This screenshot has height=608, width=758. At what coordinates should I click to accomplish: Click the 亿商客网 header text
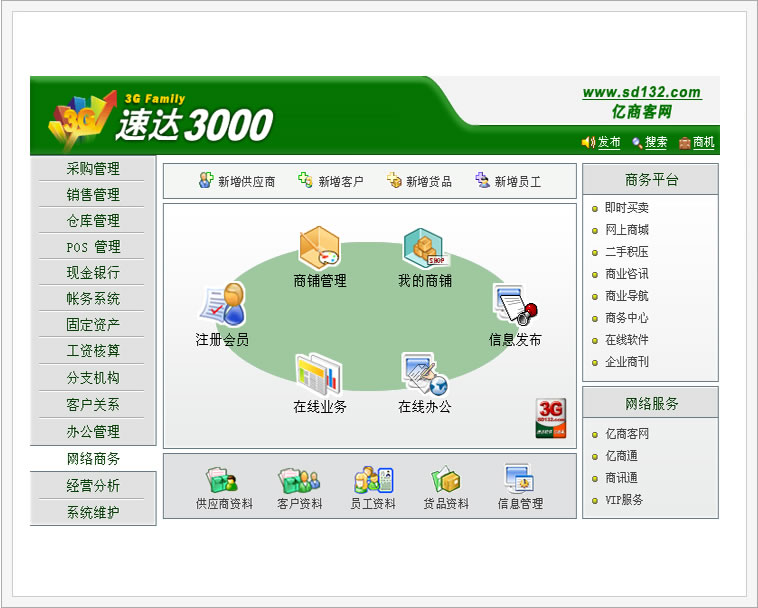[642, 112]
